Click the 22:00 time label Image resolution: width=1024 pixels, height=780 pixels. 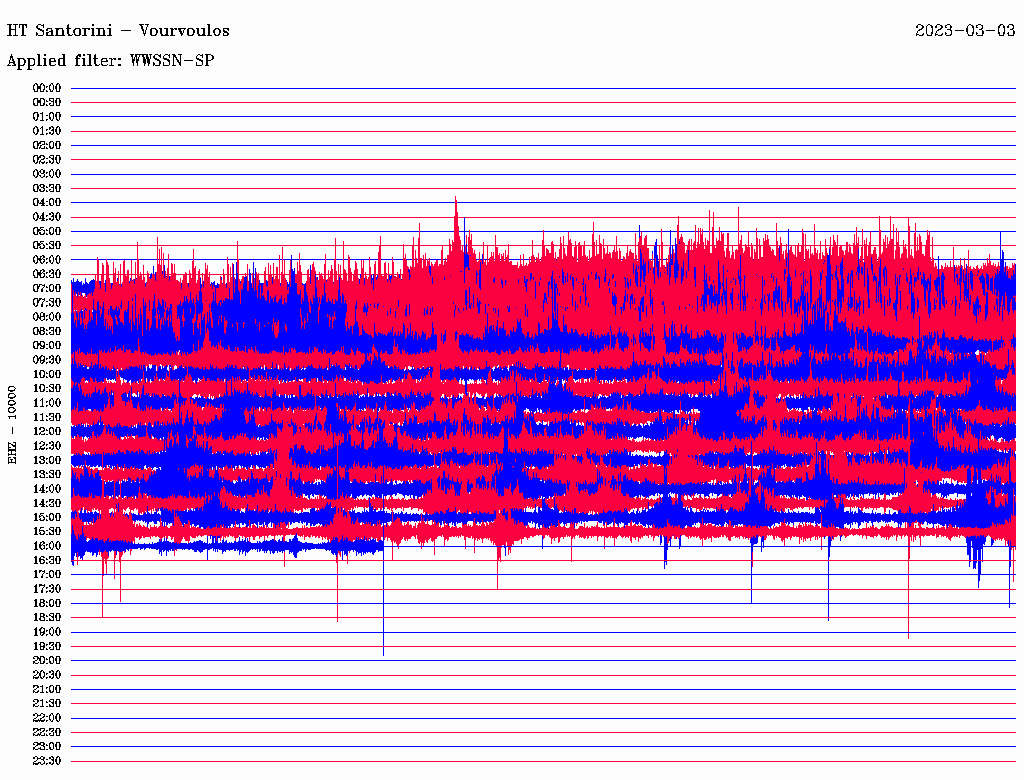coord(47,718)
